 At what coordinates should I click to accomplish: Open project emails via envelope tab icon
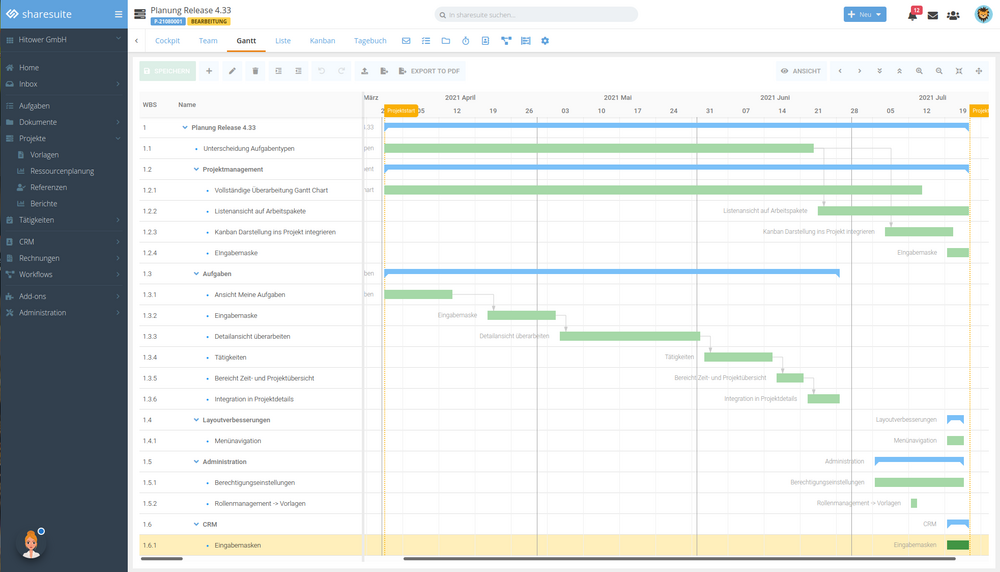(406, 41)
